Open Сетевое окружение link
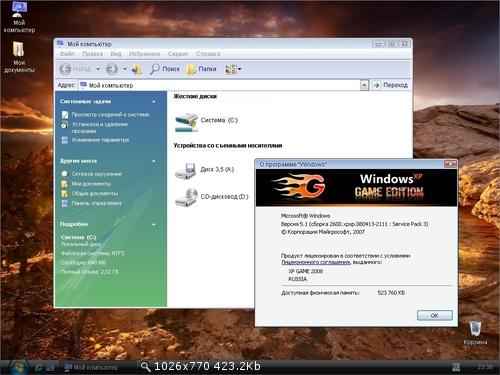 [97, 174]
